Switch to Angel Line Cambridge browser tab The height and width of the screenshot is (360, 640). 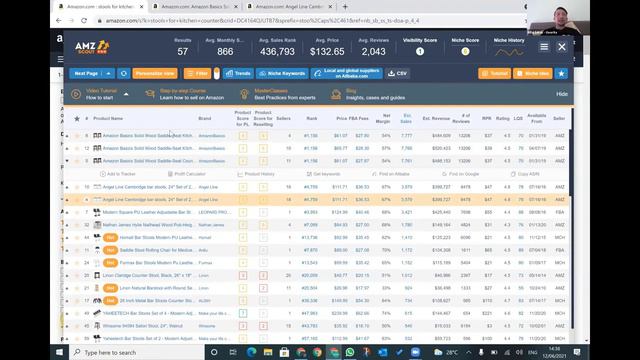tap(290, 7)
